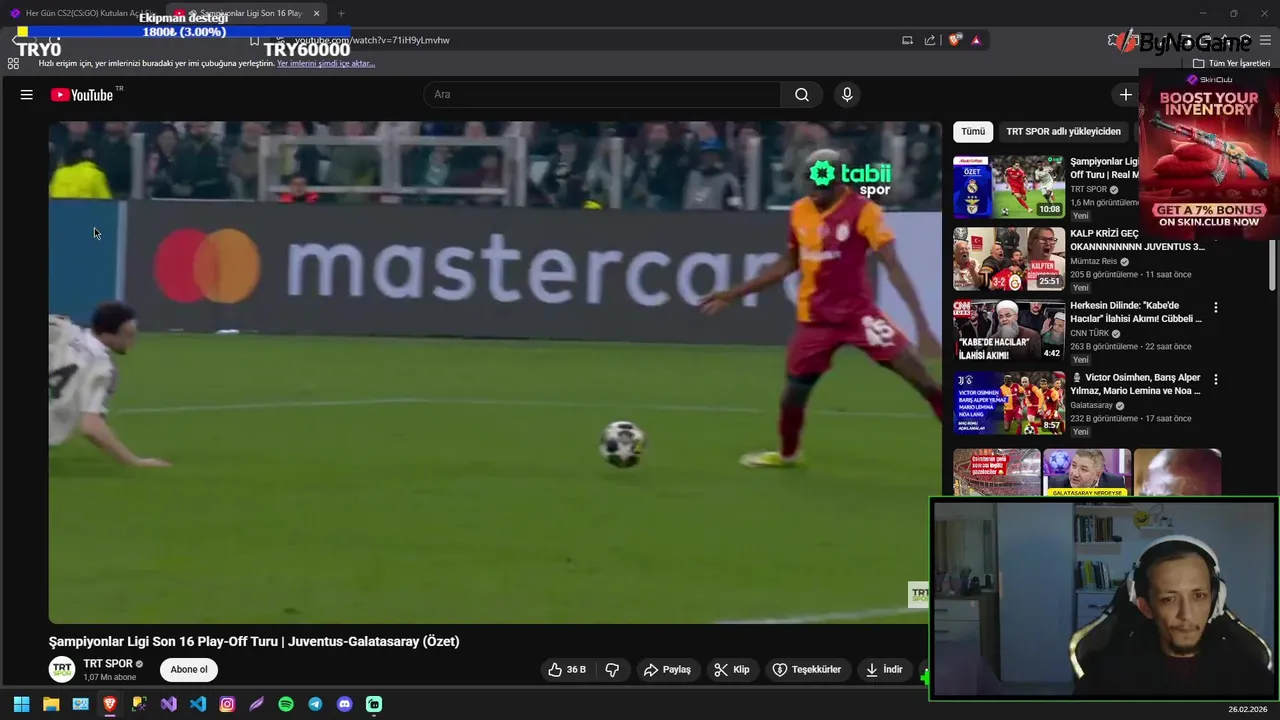Screen dimensions: 1280x720
Task: Select the Tümü filter chip
Action: click(973, 131)
